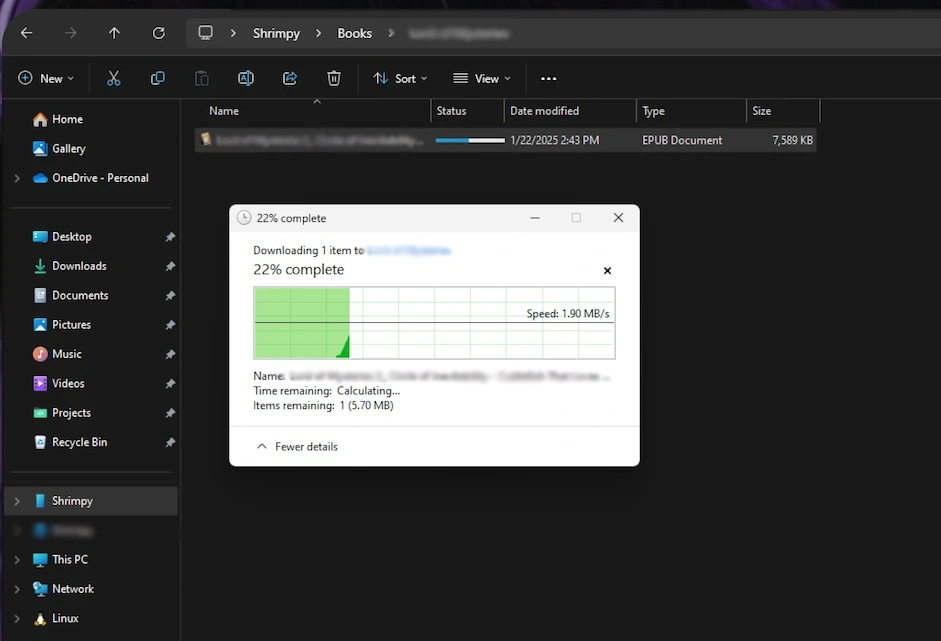Expand the Shrimpy tree node
The height and width of the screenshot is (641, 941).
tap(17, 501)
